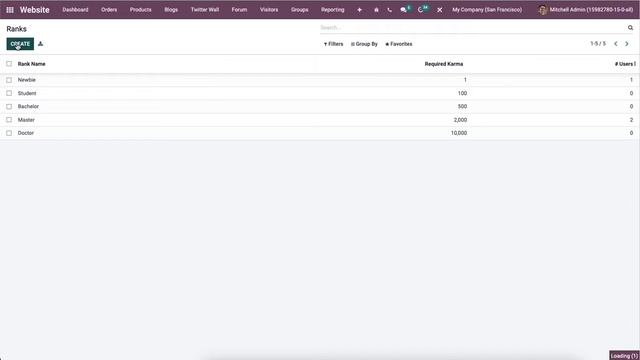
Task: Check the Doctor row checkbox
Action: pos(9,133)
